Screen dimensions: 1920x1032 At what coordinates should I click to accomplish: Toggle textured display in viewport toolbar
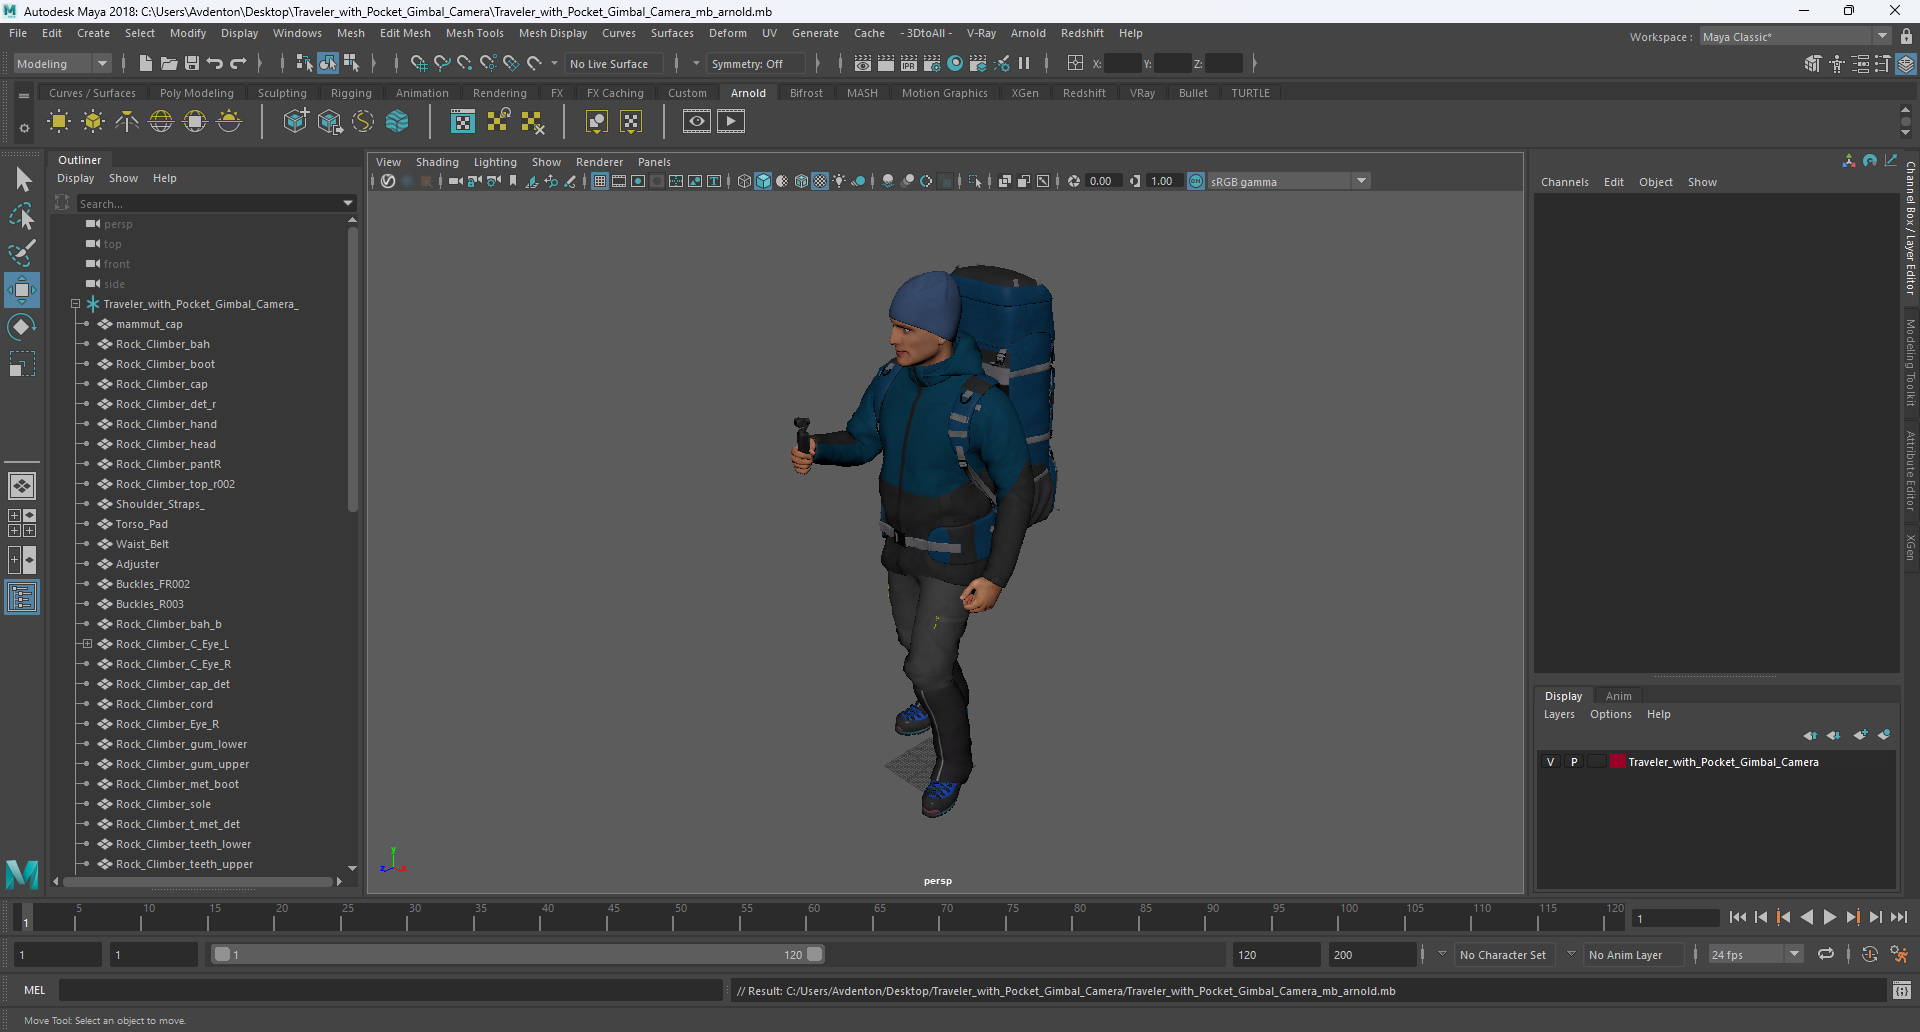tap(820, 181)
